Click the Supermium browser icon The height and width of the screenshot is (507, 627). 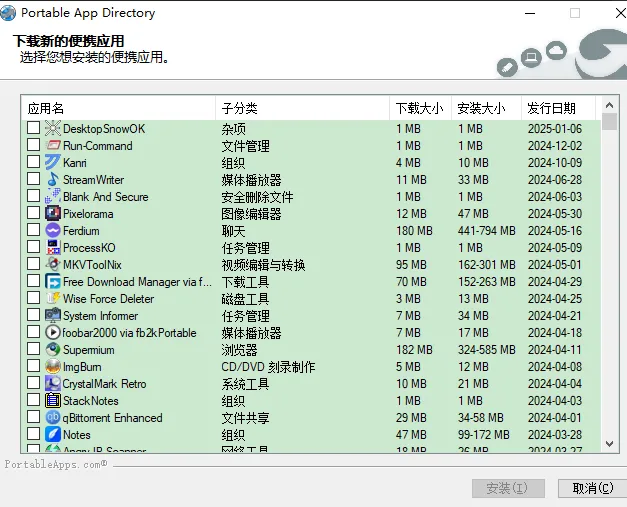tap(53, 349)
